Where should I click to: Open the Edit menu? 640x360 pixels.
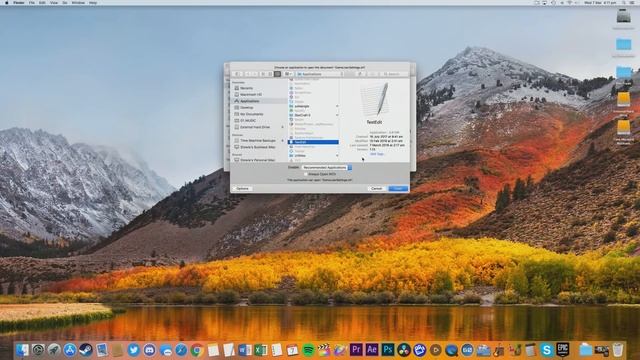tap(42, 2)
